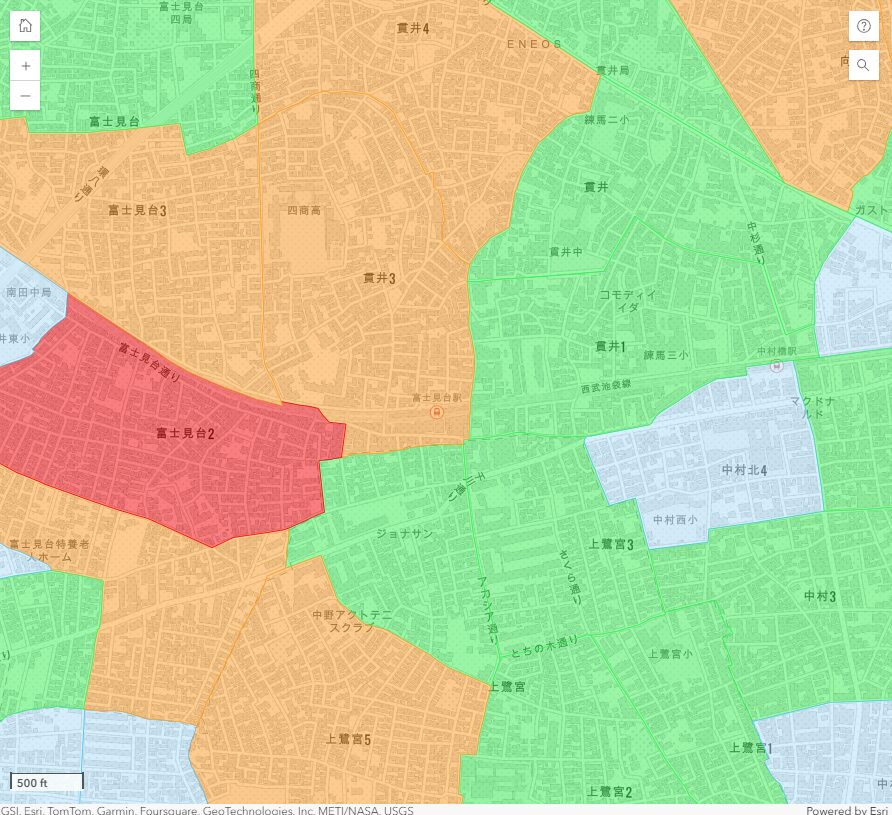Zoom in with the plus button
This screenshot has width=892, height=815.
pos(25,66)
